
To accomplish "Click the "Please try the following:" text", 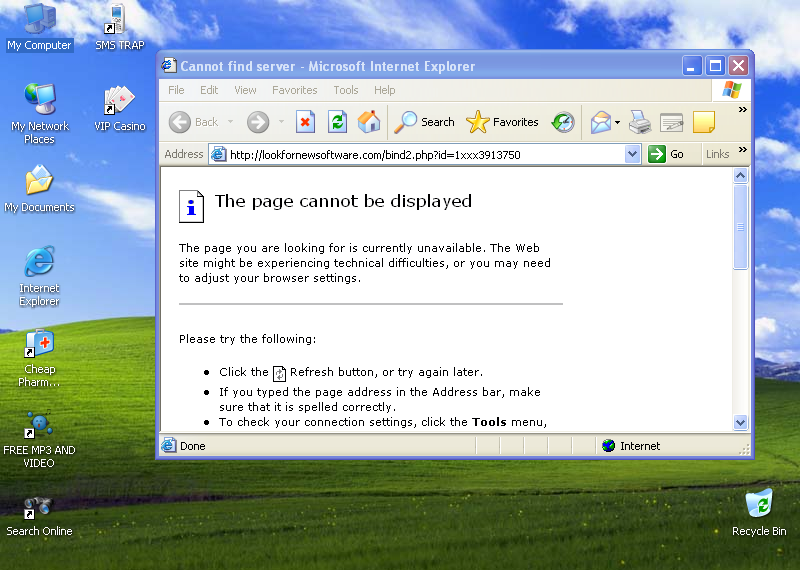I will pos(247,339).
